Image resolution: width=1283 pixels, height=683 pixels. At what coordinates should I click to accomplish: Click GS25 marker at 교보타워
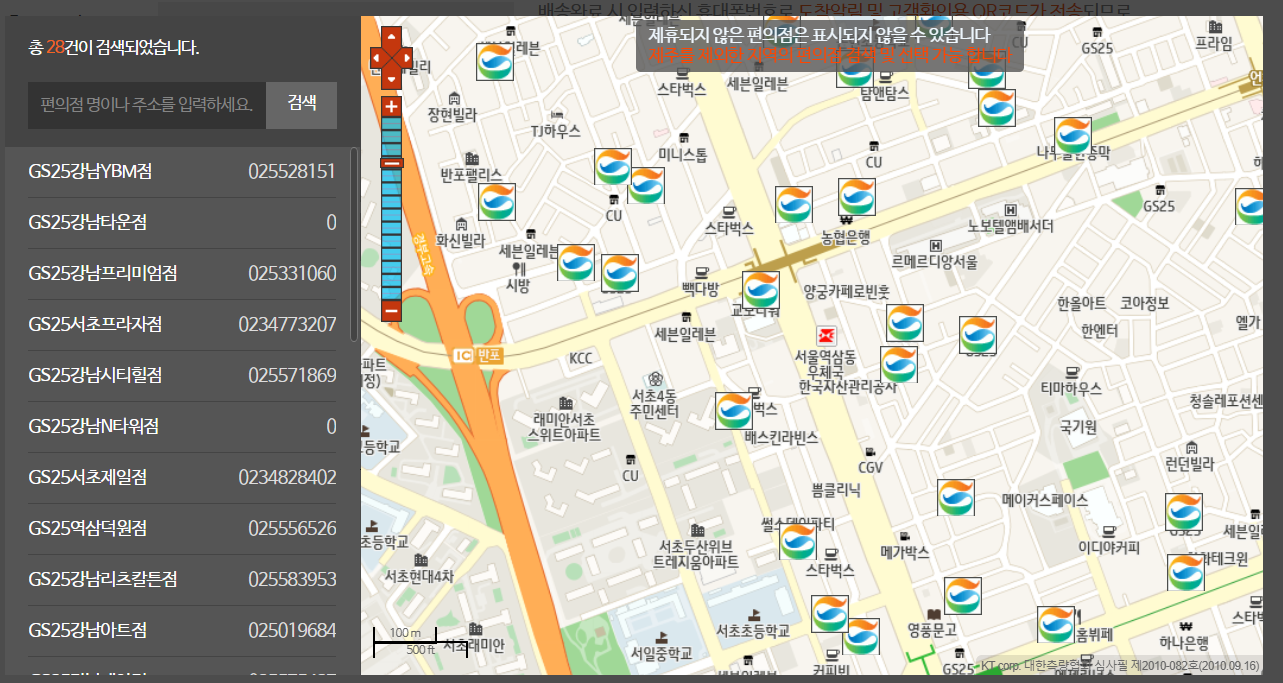(761, 290)
